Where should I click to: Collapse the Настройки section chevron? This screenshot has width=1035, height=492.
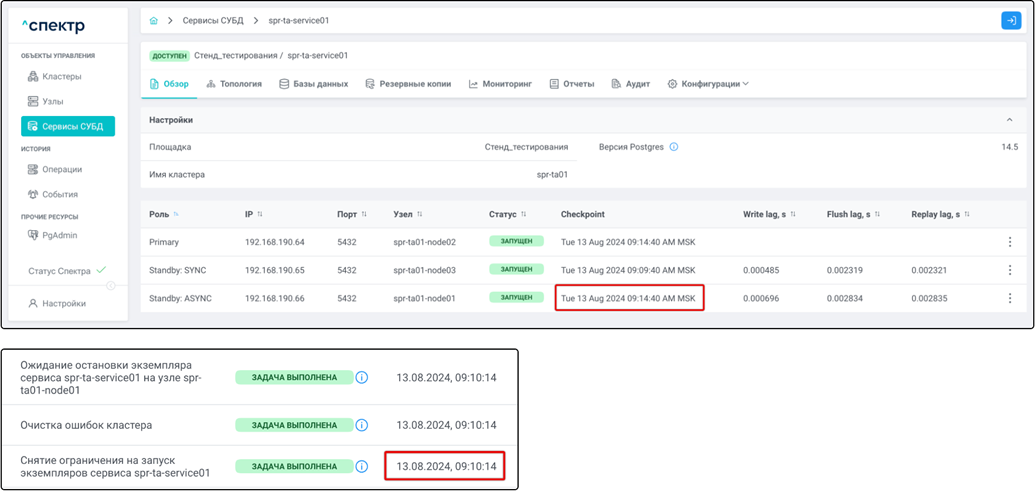pos(1009,120)
